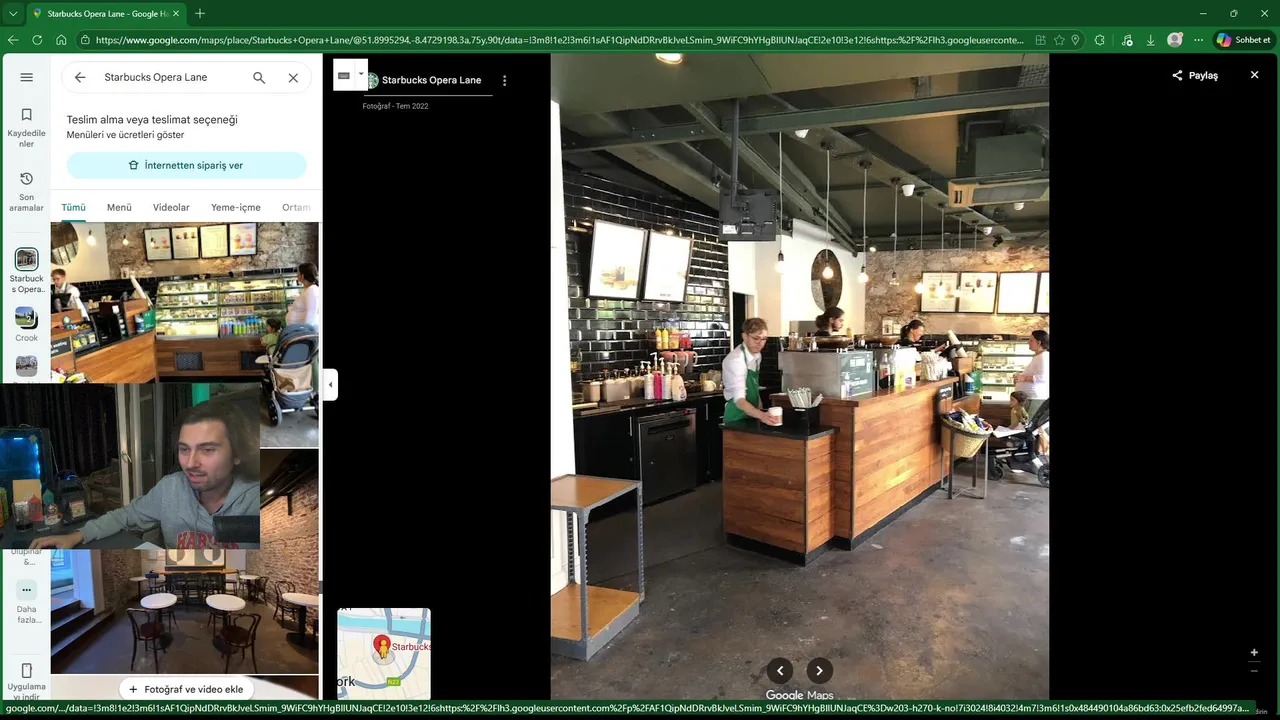The width and height of the screenshot is (1280, 720).
Task: Click the Paylaş share button
Action: (x=1195, y=75)
